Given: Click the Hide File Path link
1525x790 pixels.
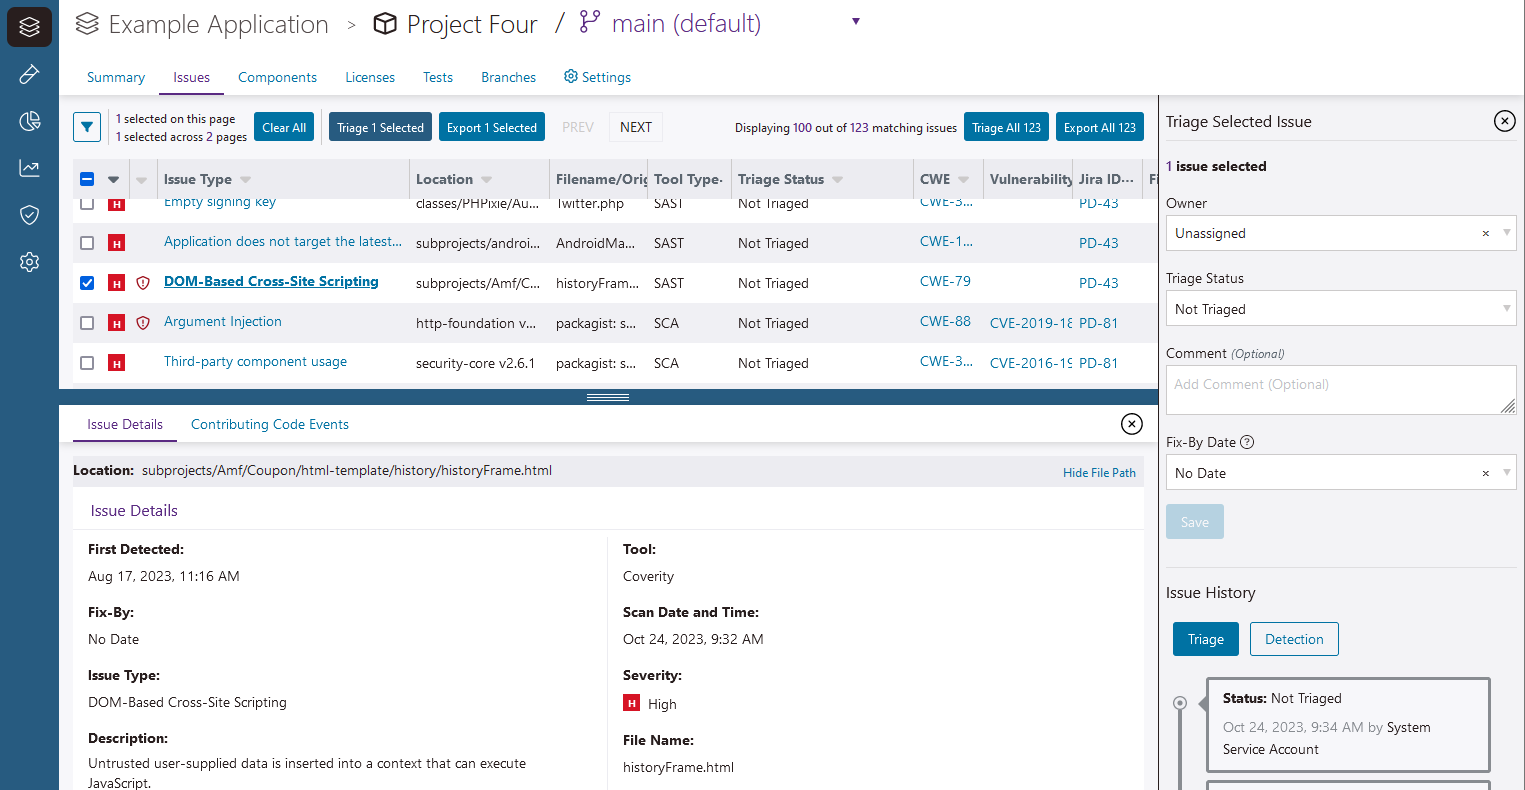Looking at the screenshot, I should point(1099,471).
